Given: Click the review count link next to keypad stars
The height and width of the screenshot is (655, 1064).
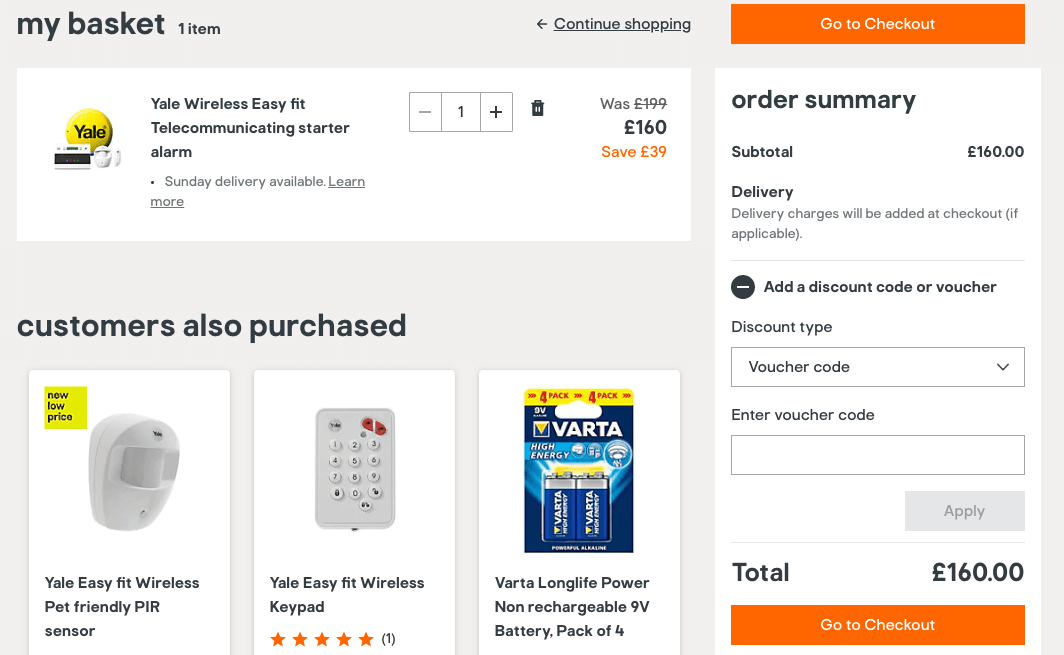Looking at the screenshot, I should [388, 638].
